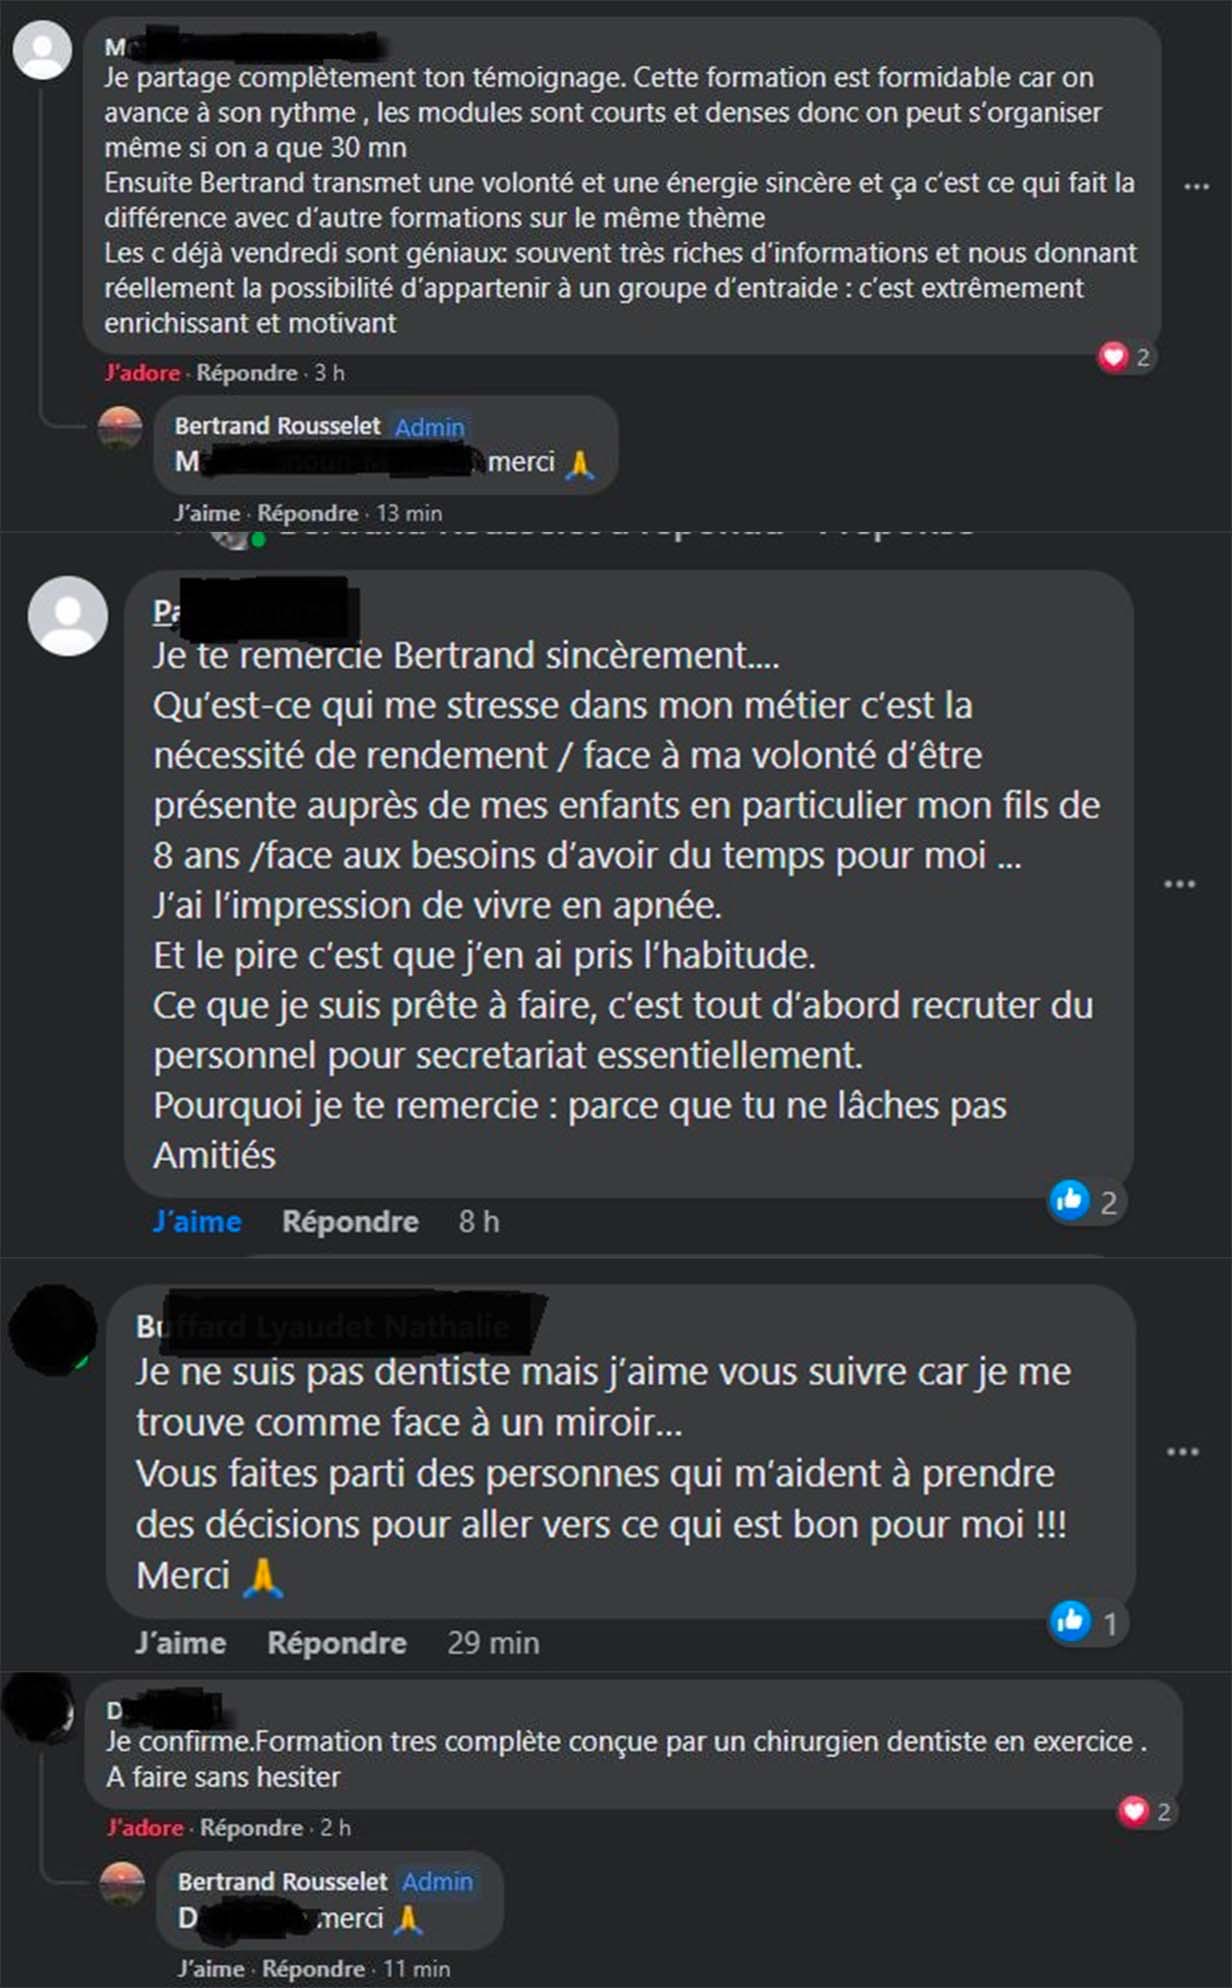Like Bertrand's reply posted 11 min ago
Screen dimensions: 1232x1988
(x=211, y=1969)
